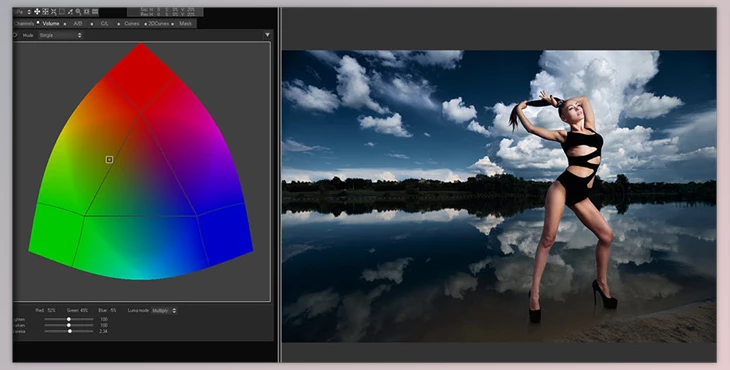
Task: Click the X-shaped toolbar icon
Action: coord(54,12)
